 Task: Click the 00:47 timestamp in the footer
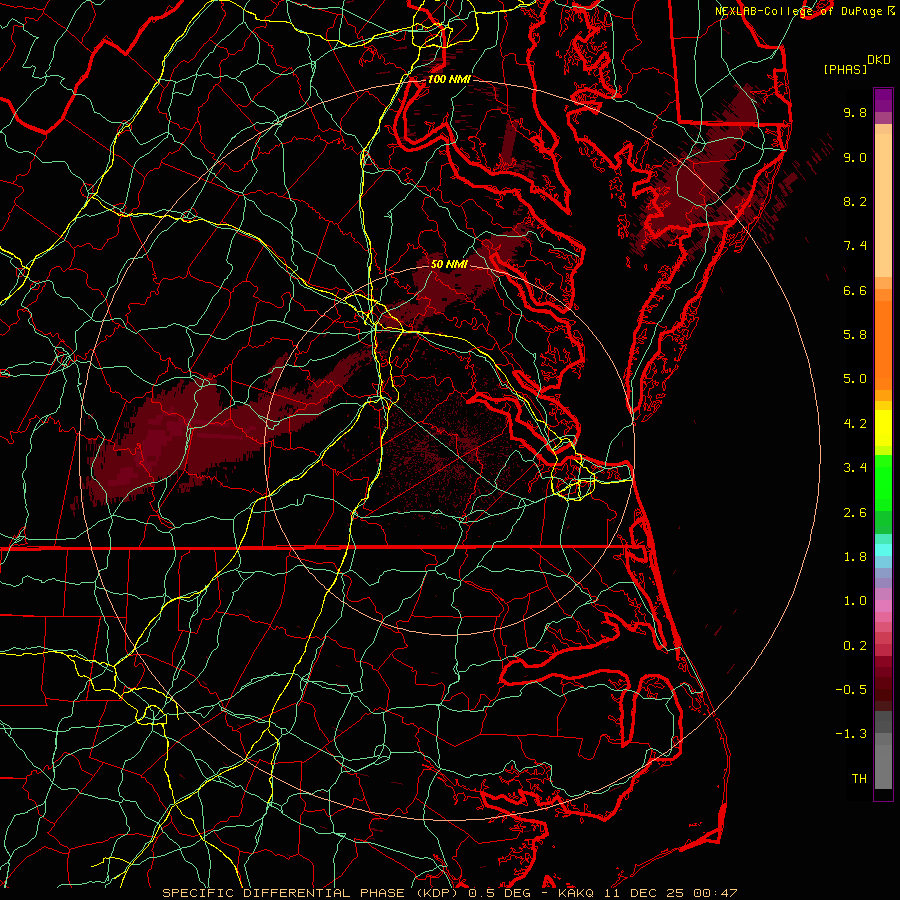pos(715,893)
